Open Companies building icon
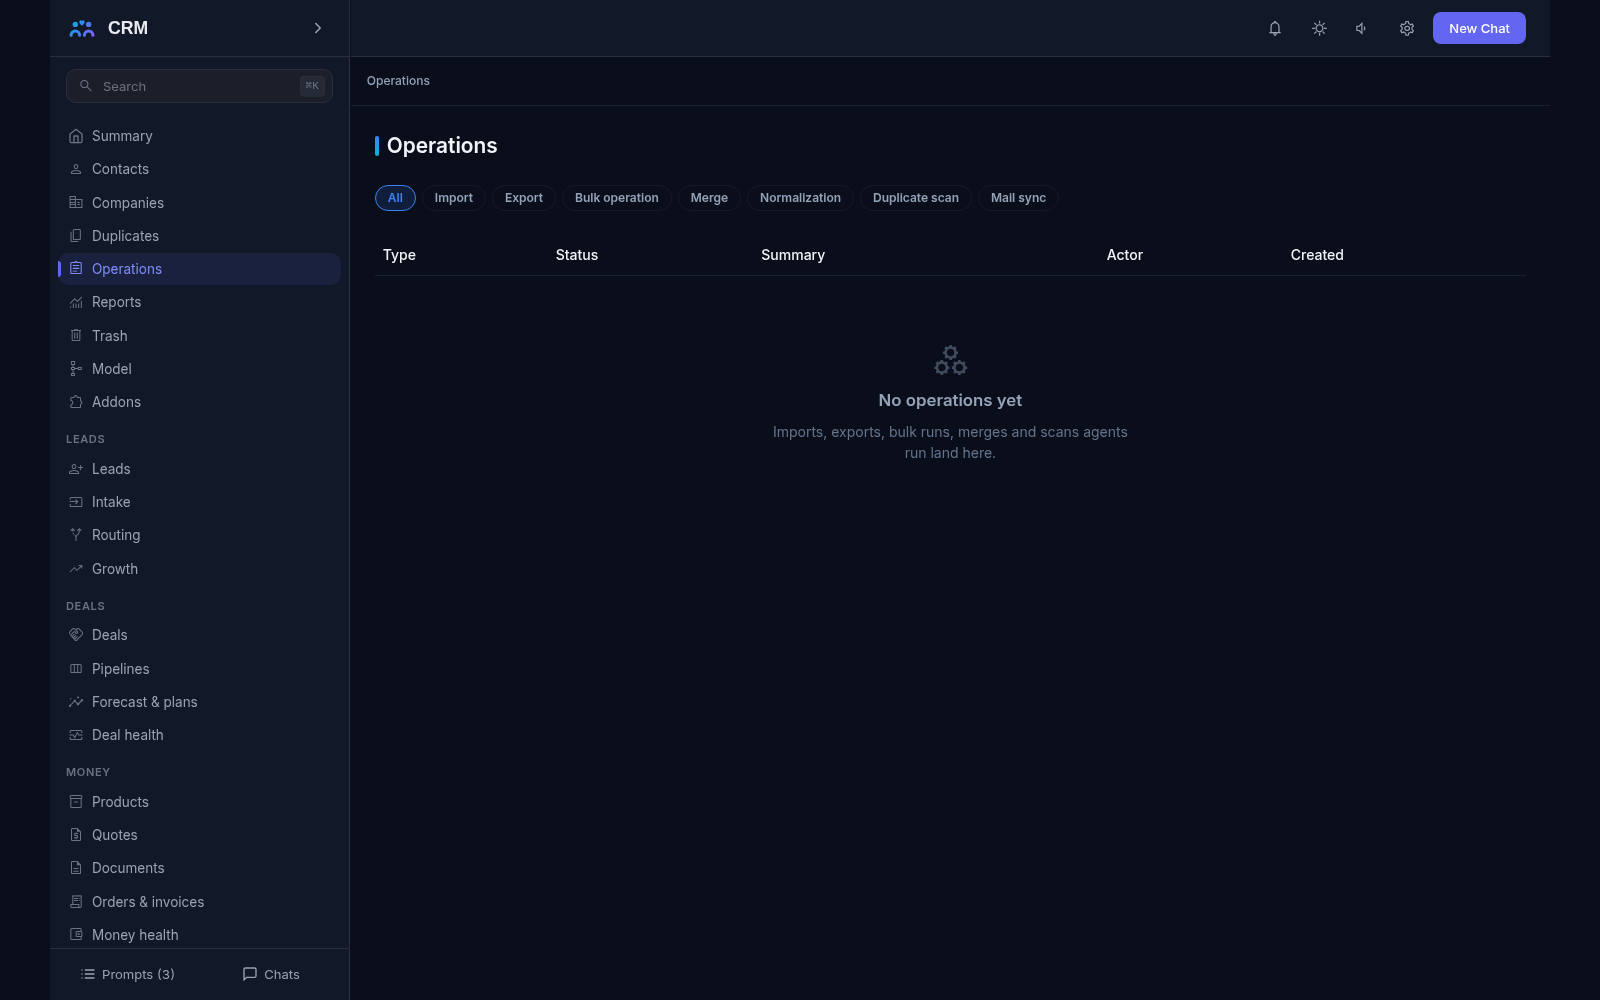This screenshot has width=1600, height=1000. tap(76, 203)
